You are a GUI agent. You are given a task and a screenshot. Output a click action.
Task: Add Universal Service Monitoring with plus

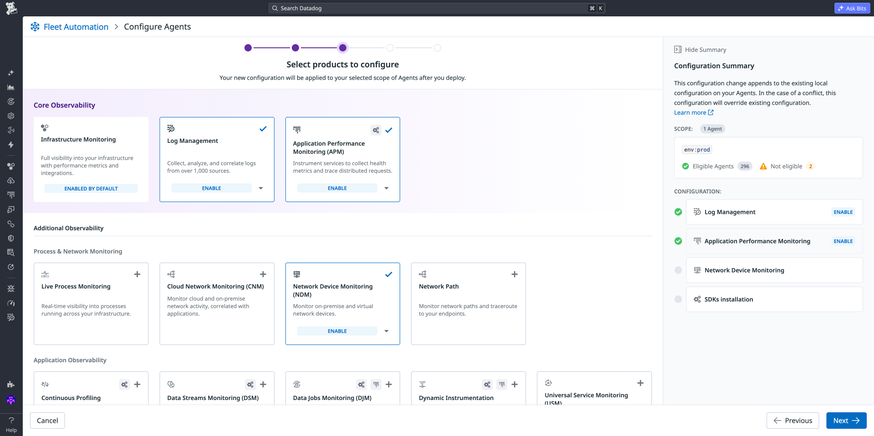(x=640, y=383)
